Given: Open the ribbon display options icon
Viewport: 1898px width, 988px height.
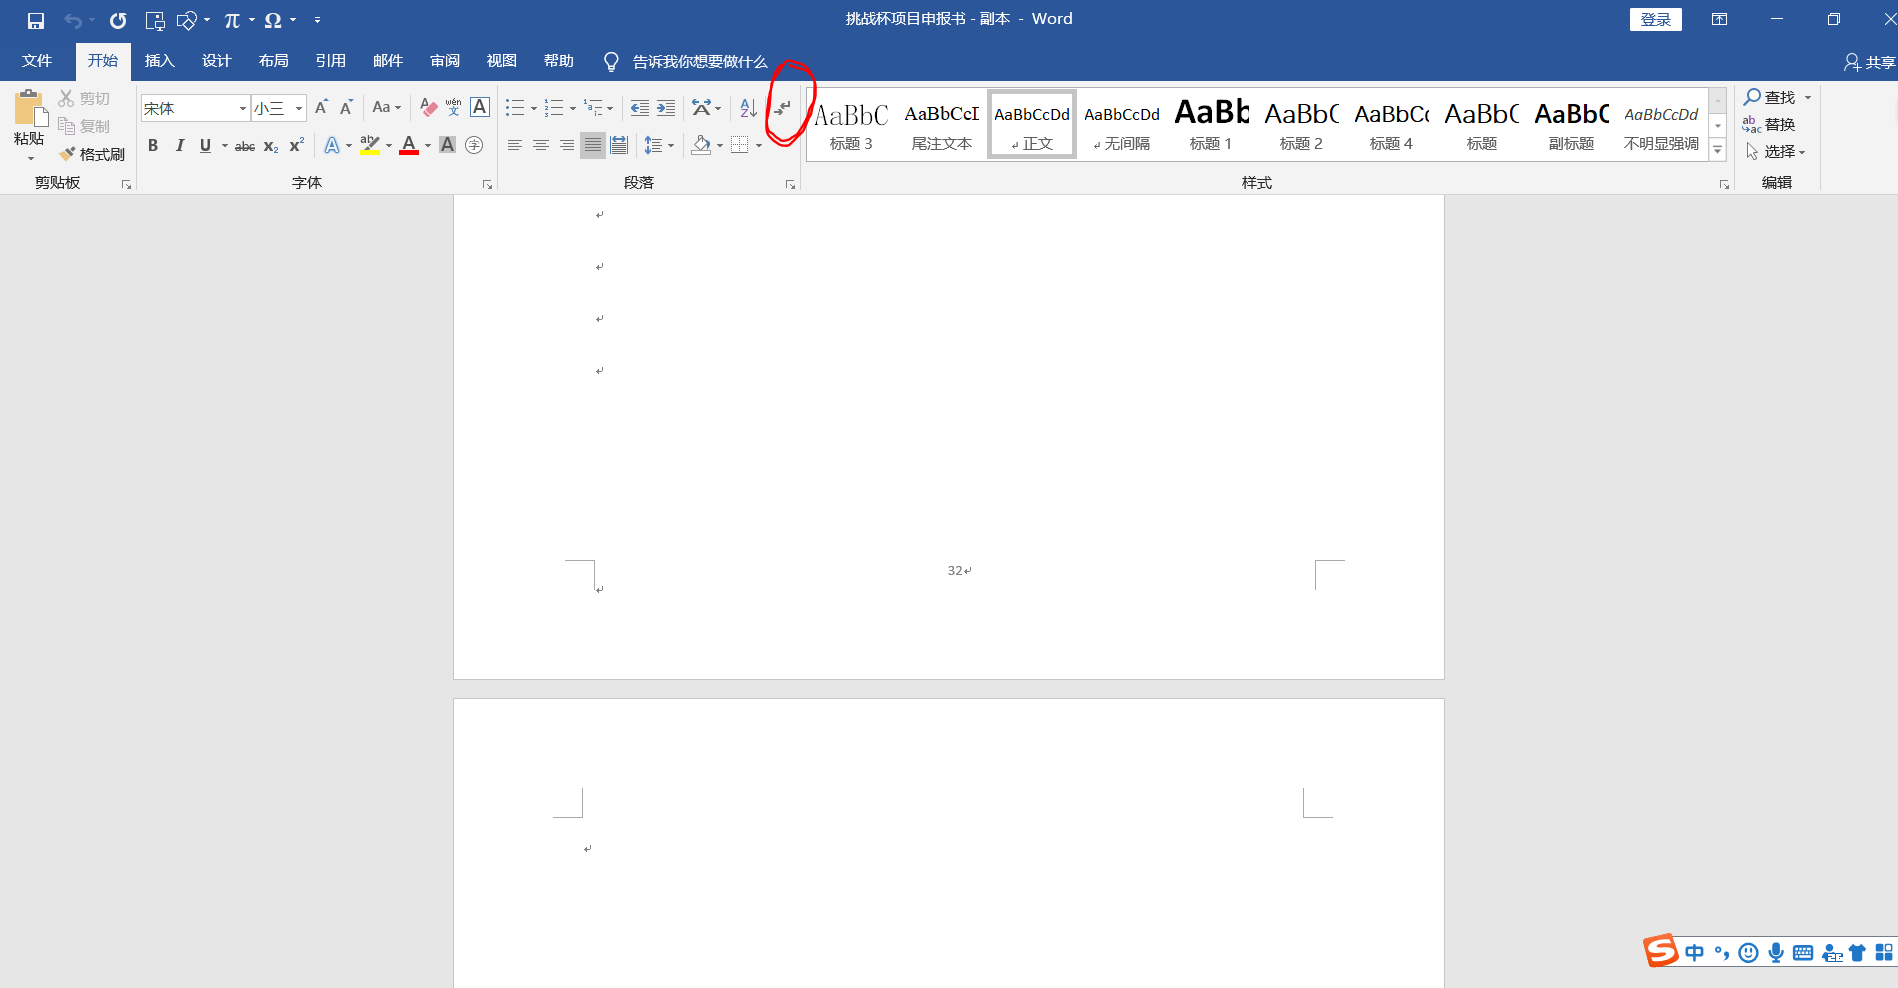Looking at the screenshot, I should 1720,19.
